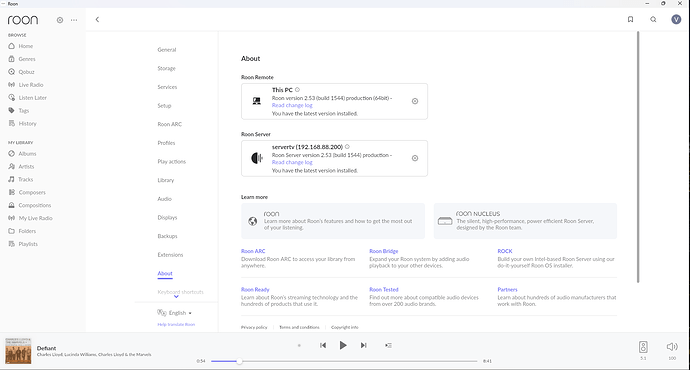
Task: Open the This PC gear options
Action: (x=415, y=101)
